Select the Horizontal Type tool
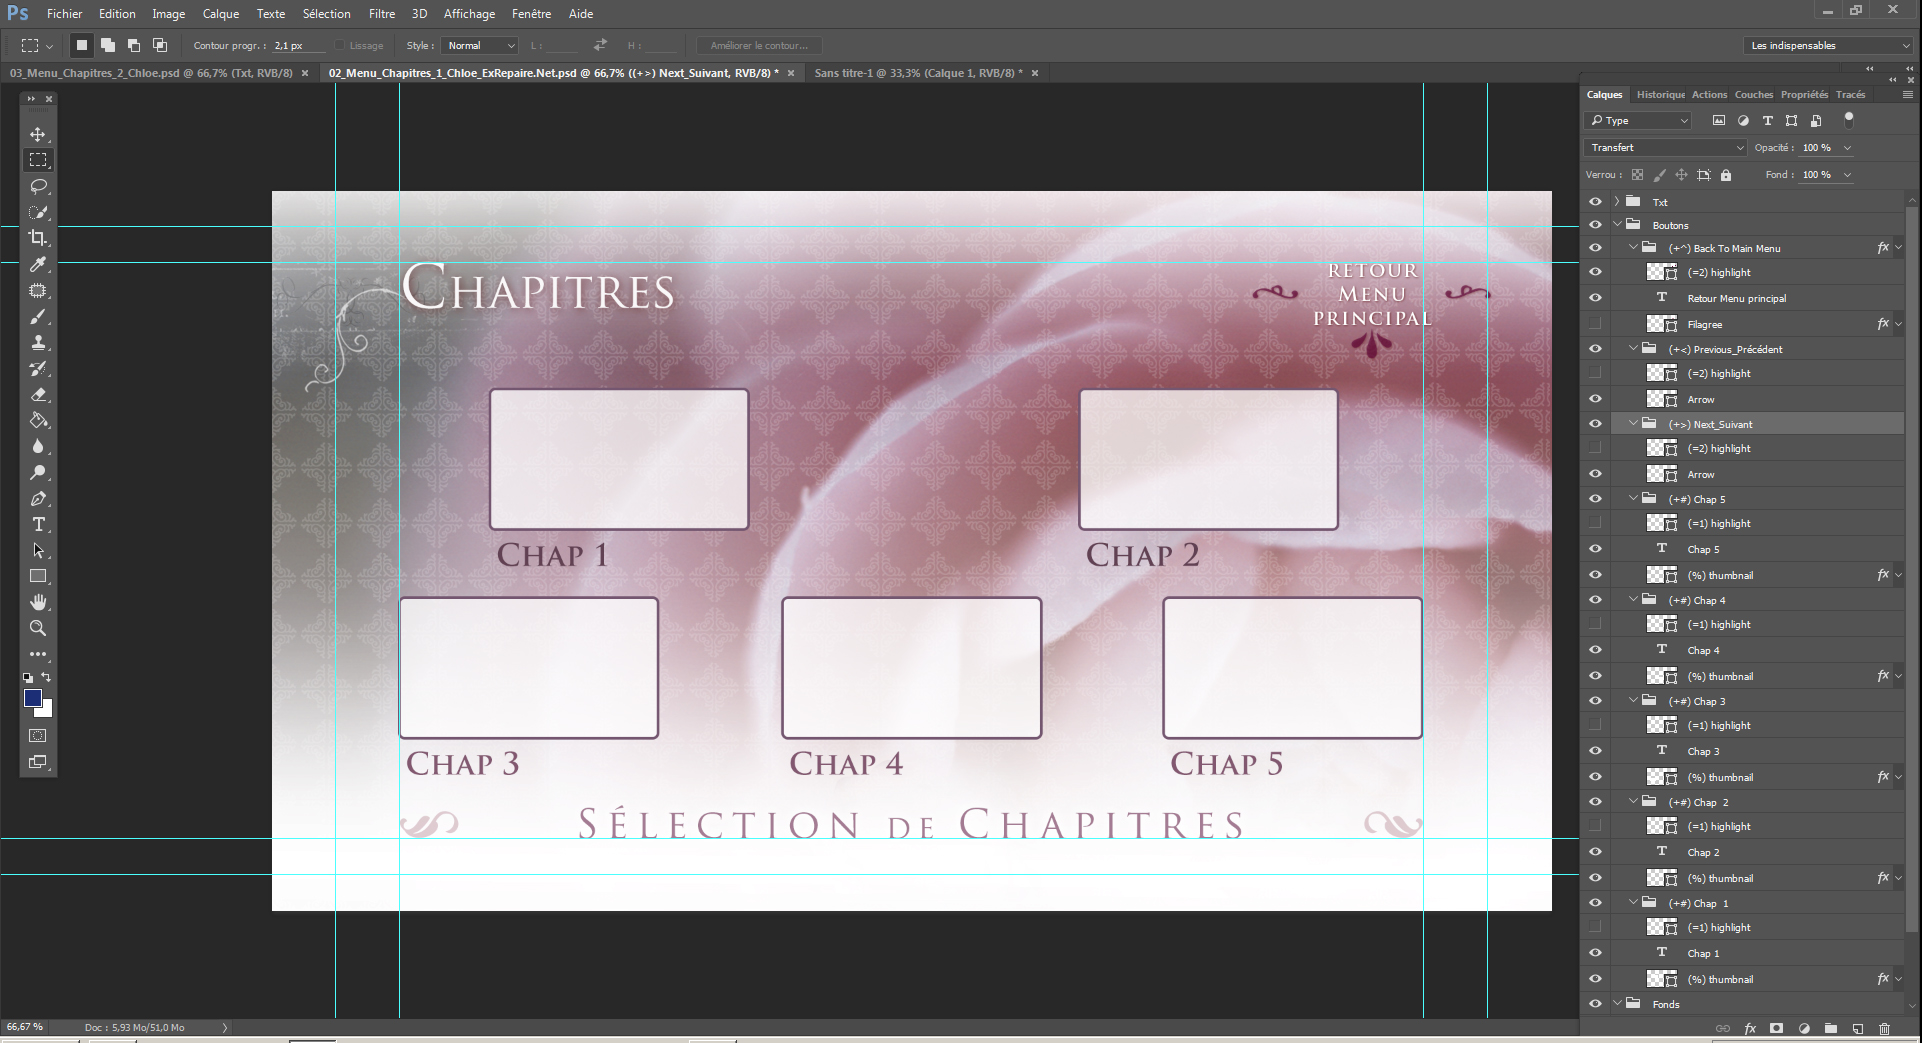Viewport: 1922px width, 1043px height. pos(38,524)
